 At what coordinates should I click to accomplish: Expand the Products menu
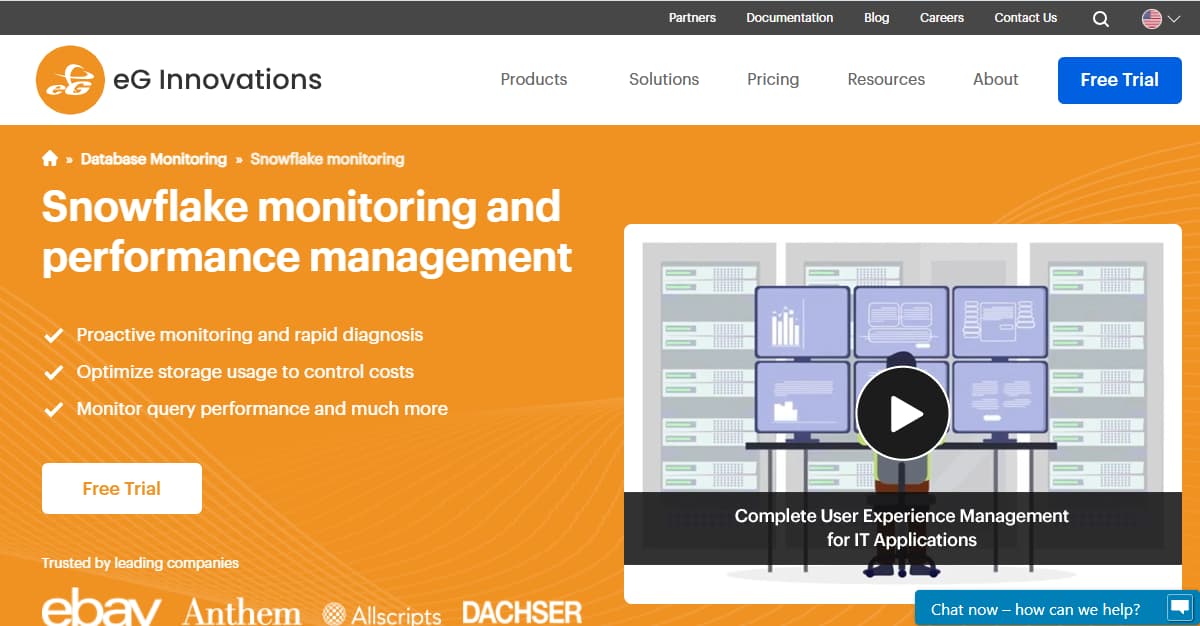click(x=533, y=79)
